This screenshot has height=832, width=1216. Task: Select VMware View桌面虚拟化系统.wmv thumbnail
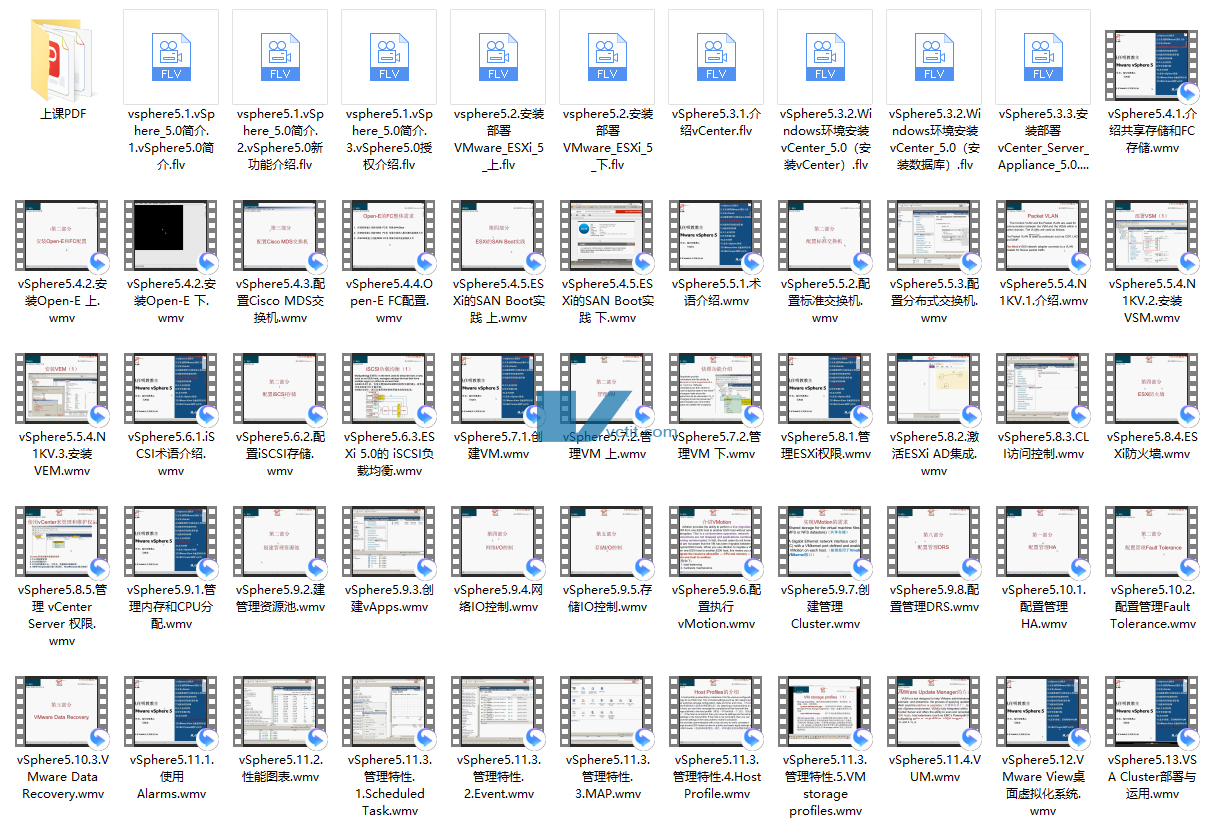coord(1043,712)
